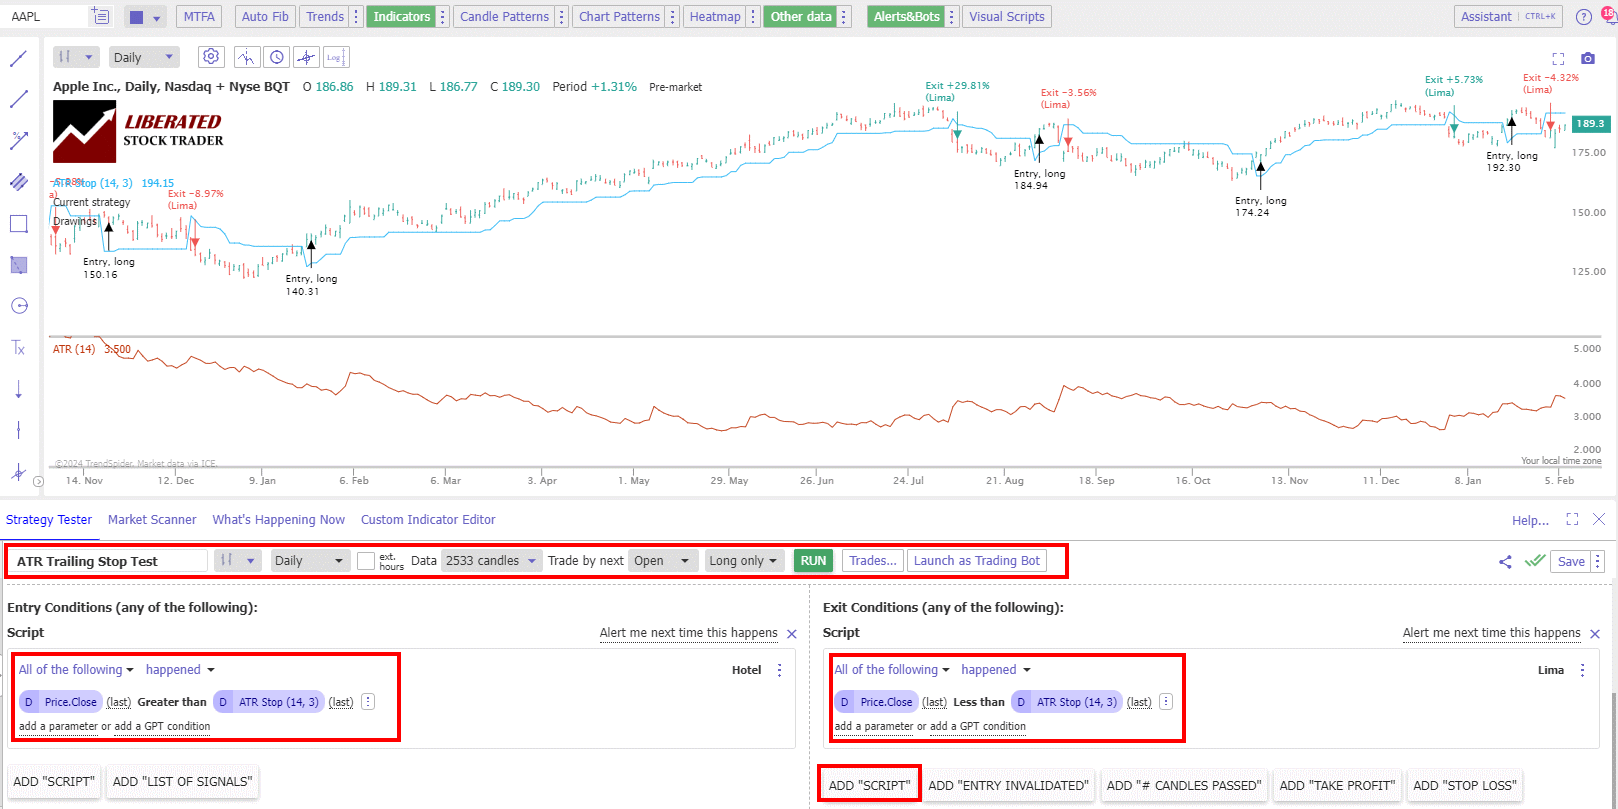The height and width of the screenshot is (809, 1618).
Task: Click ADD "TAKE PROFIT" button
Action: click(1337, 786)
